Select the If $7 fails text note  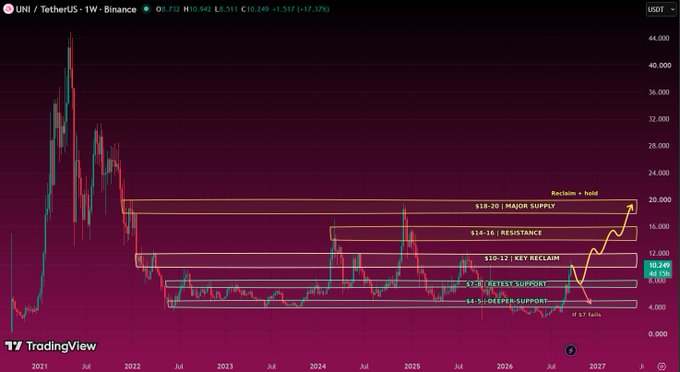(586, 315)
